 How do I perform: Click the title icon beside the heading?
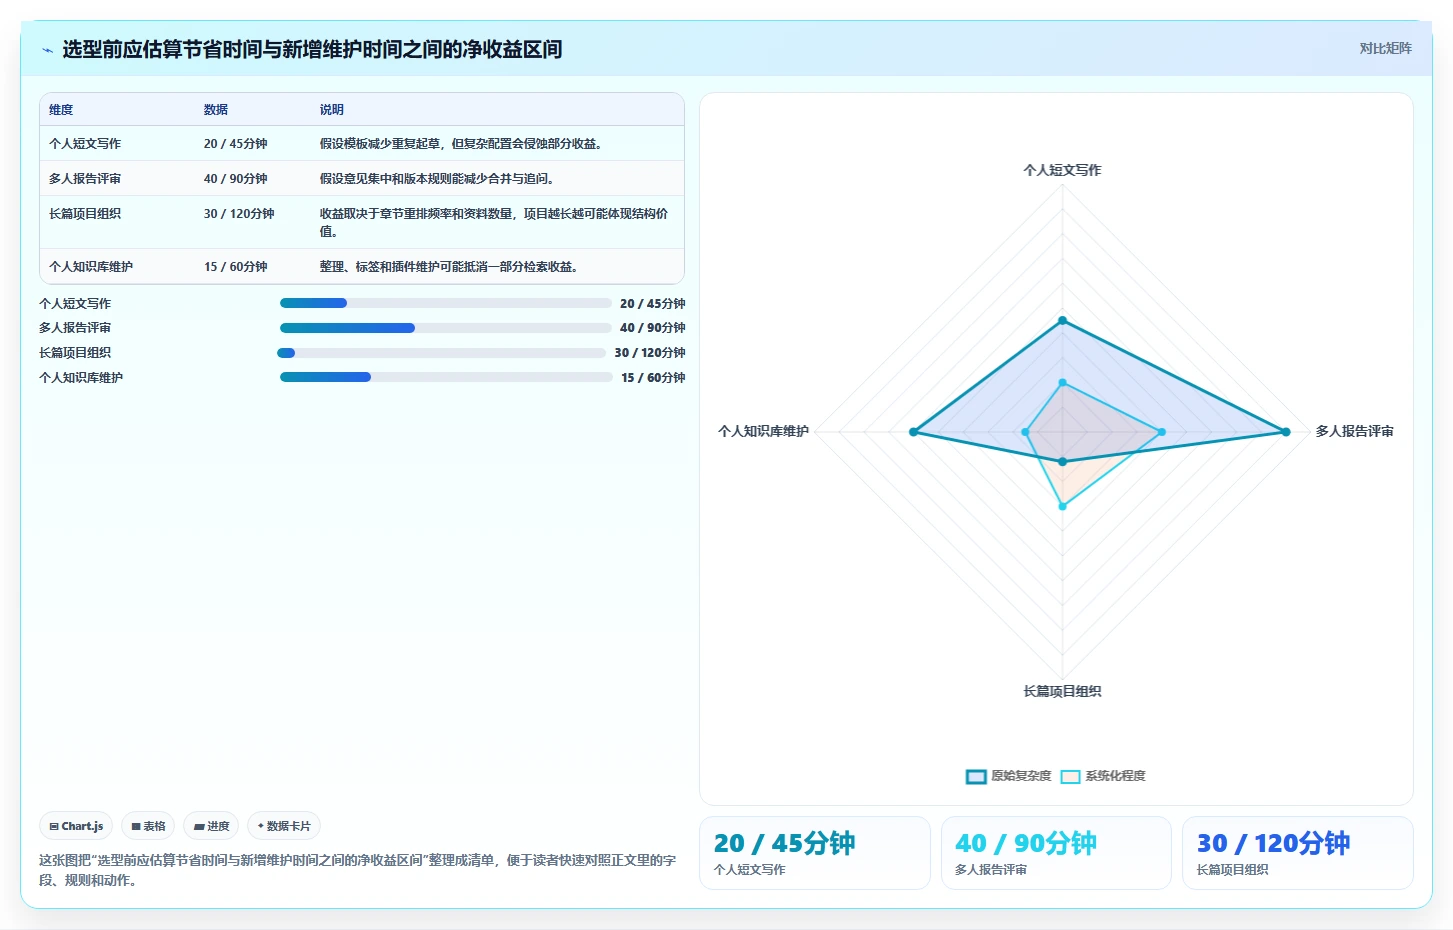[x=47, y=50]
